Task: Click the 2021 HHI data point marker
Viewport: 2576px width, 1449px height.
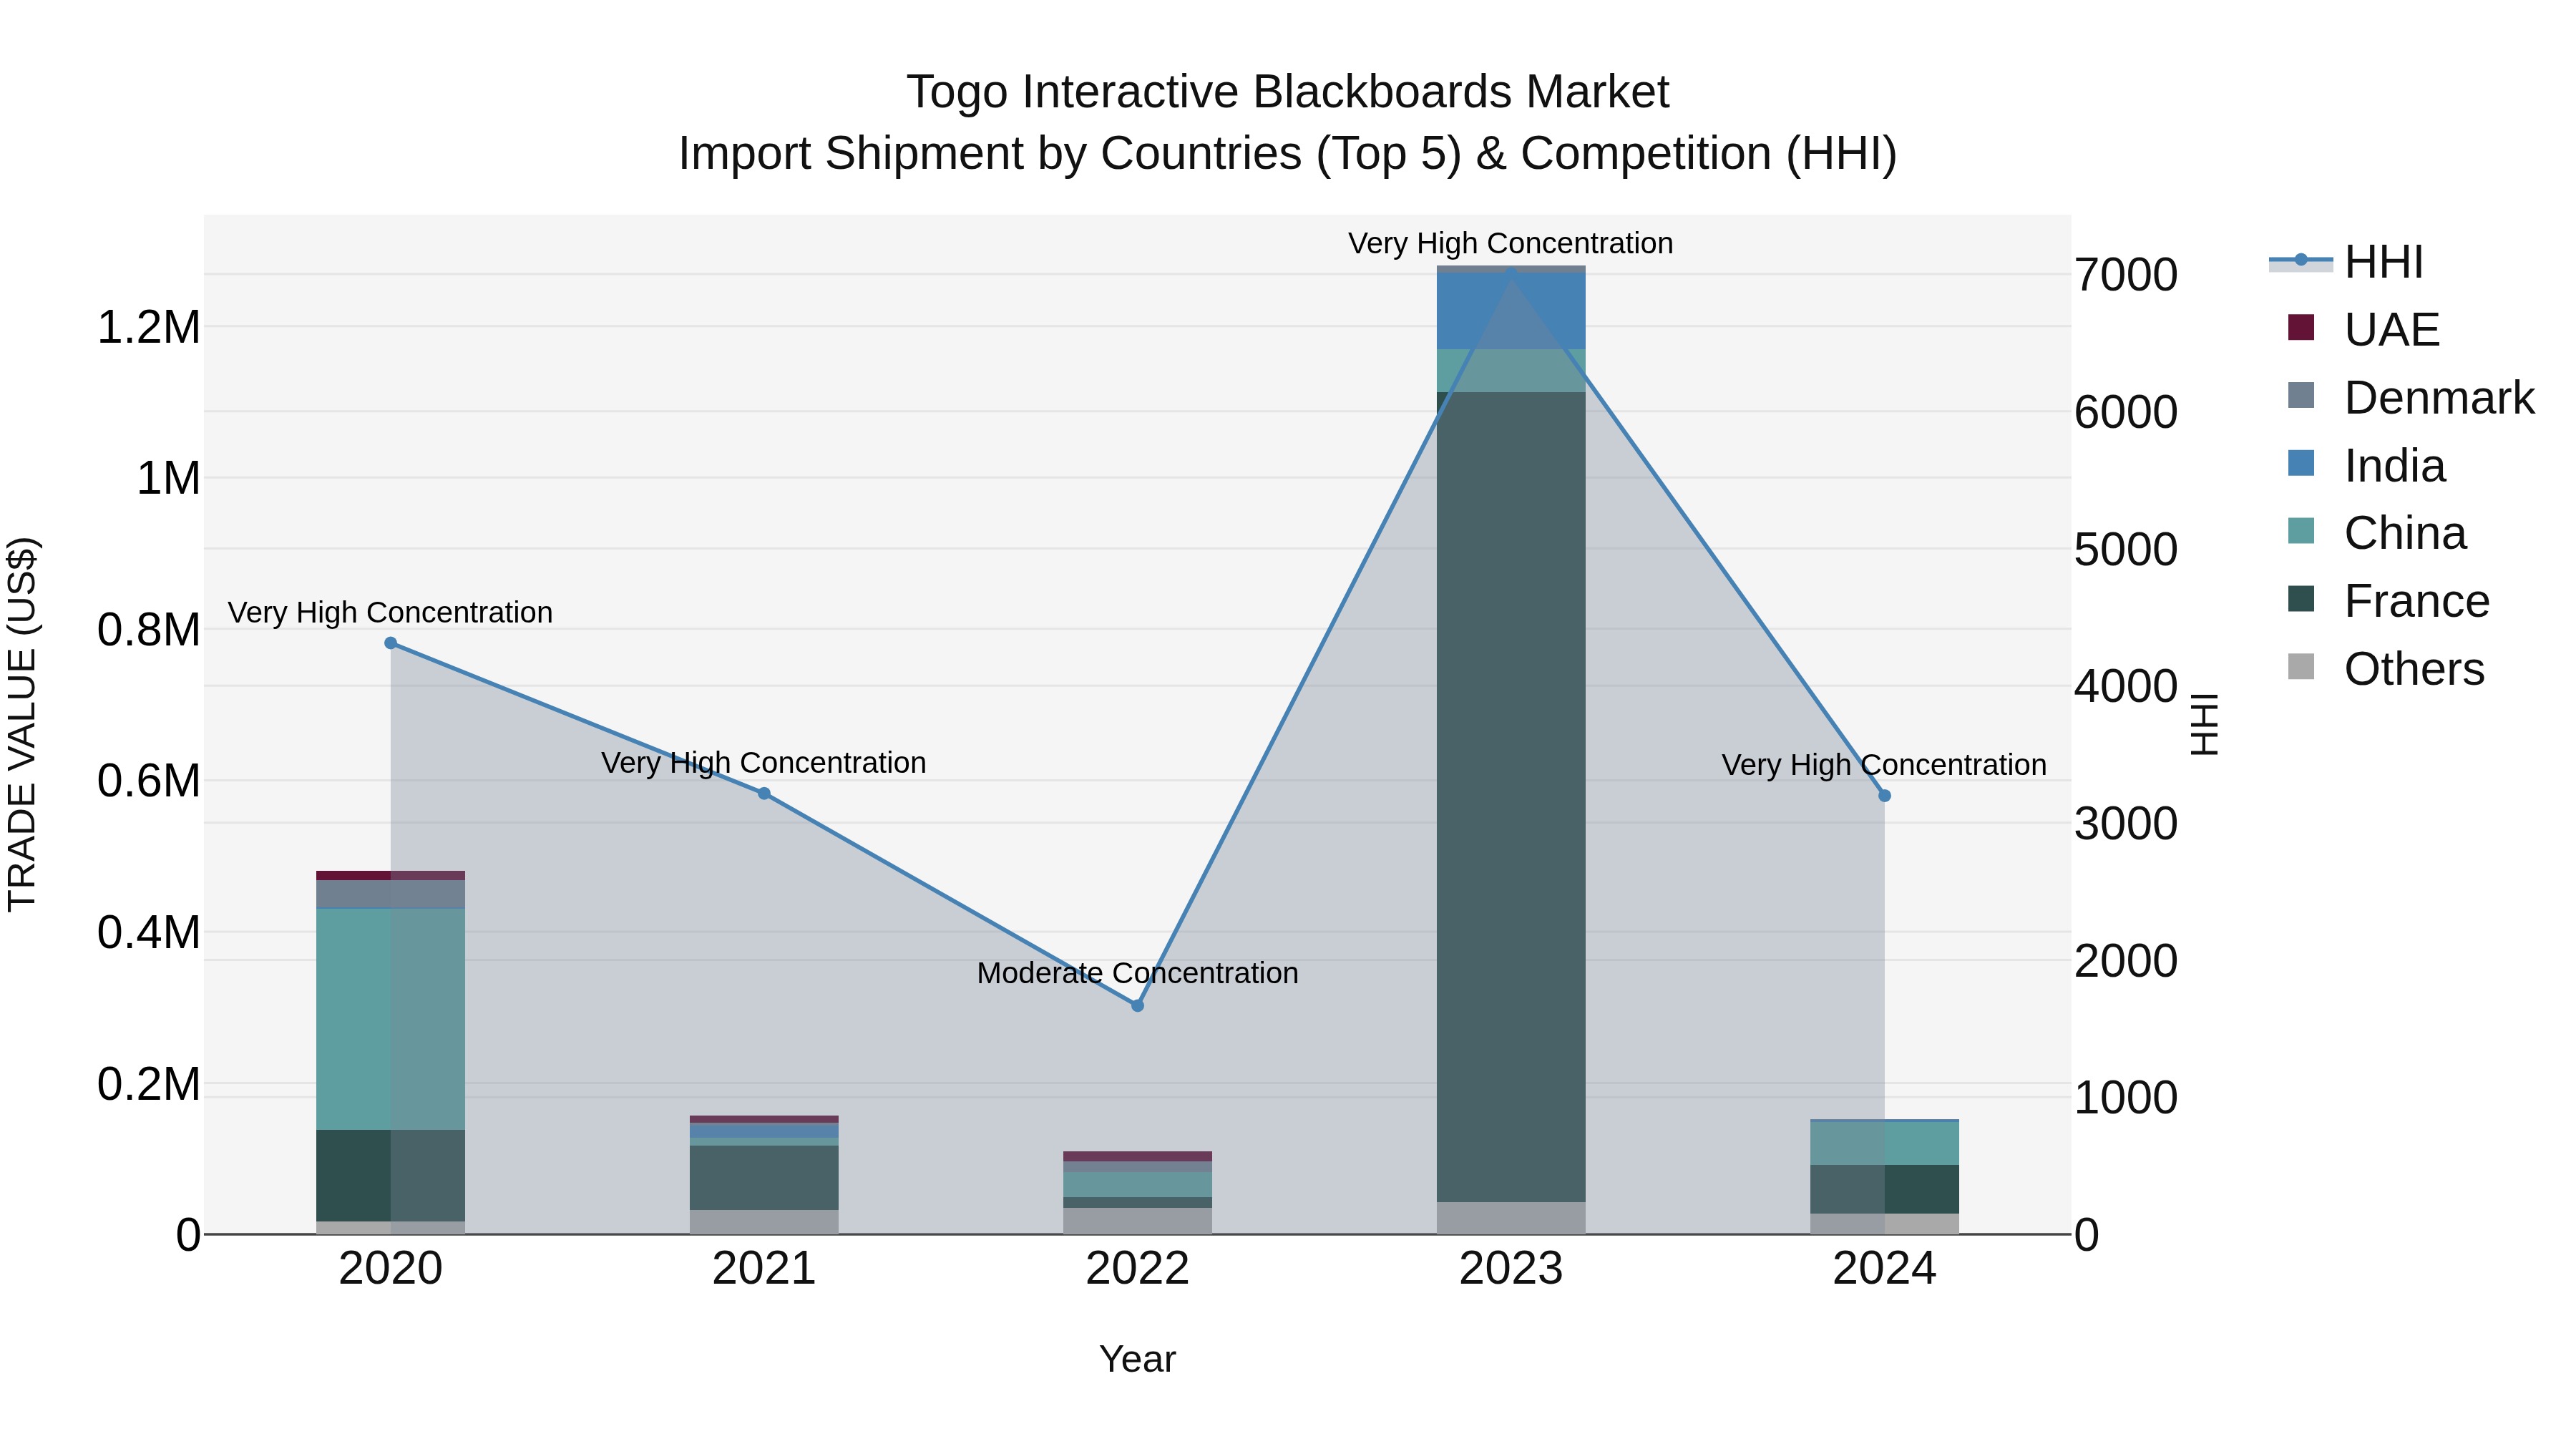Action: tap(764, 793)
